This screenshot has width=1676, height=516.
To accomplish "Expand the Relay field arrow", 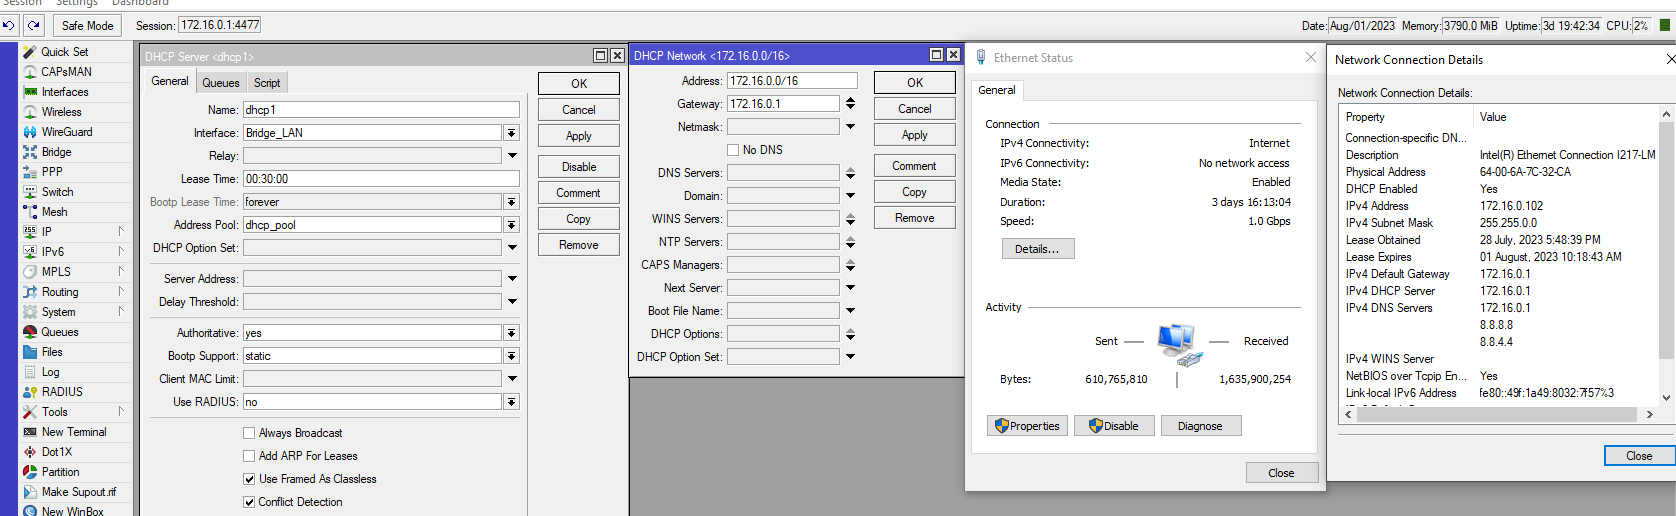I will coord(512,156).
